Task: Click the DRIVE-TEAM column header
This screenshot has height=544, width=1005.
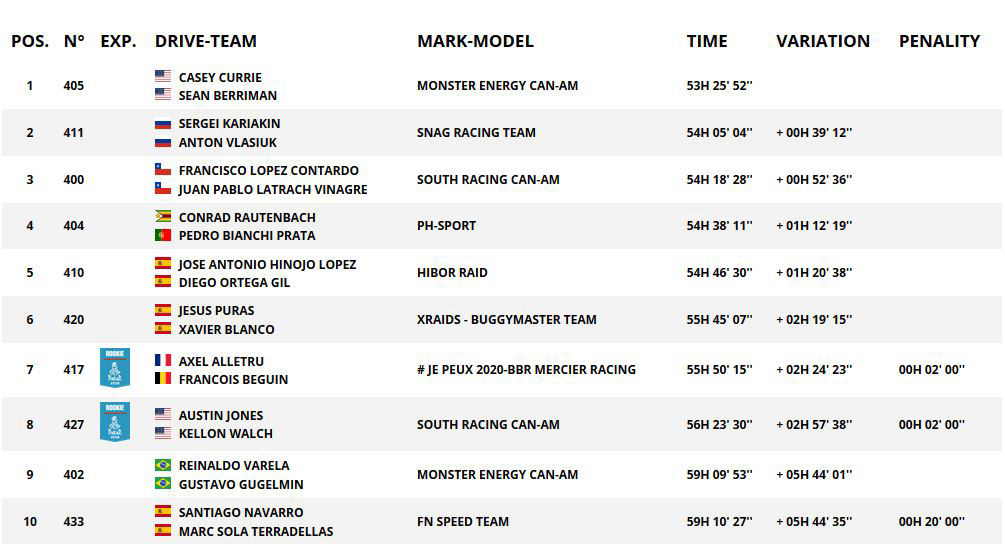Action: (206, 41)
